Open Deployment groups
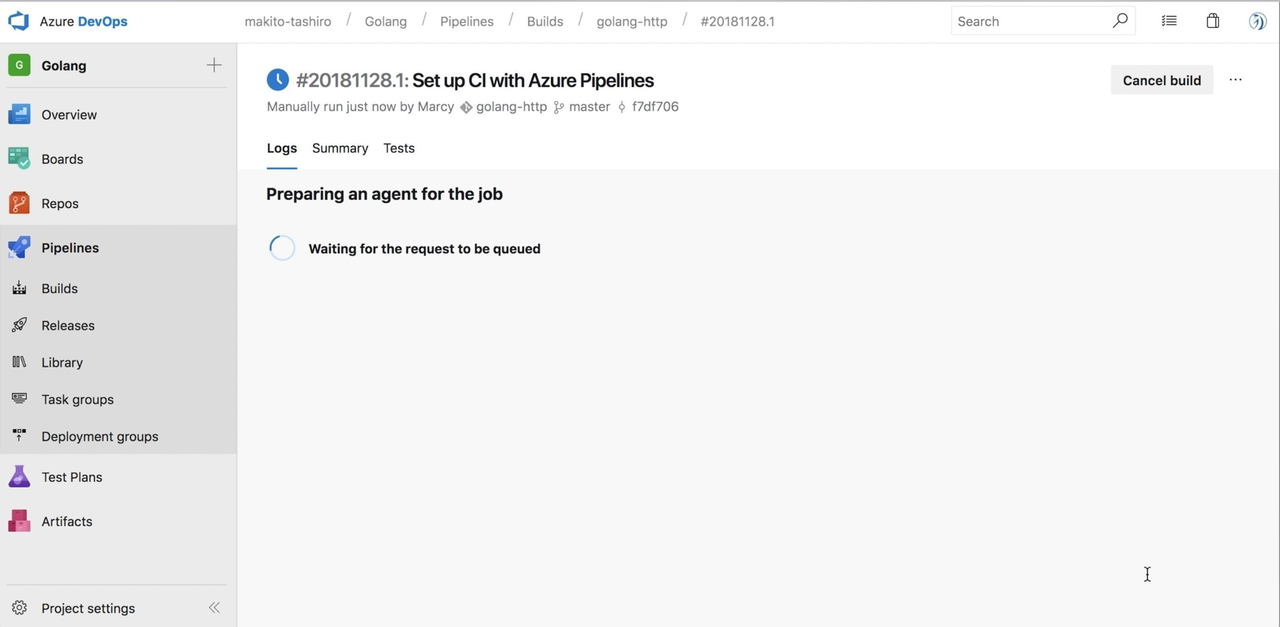 click(x=99, y=436)
